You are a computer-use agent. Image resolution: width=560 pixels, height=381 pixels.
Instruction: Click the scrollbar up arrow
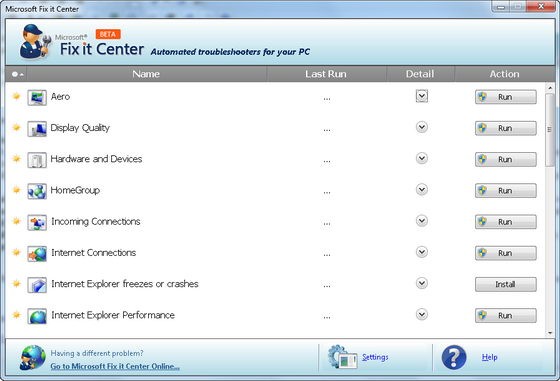[x=550, y=87]
